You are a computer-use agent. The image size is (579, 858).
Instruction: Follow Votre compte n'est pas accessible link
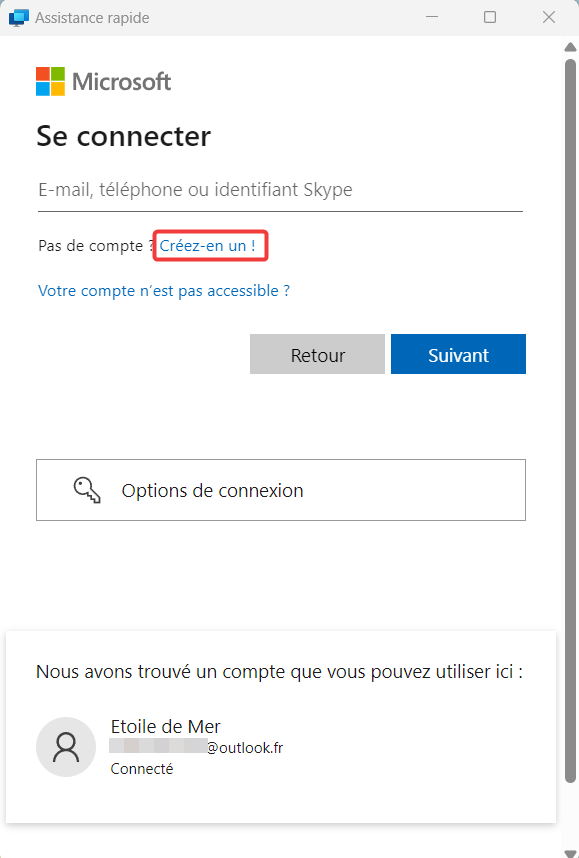[164, 291]
